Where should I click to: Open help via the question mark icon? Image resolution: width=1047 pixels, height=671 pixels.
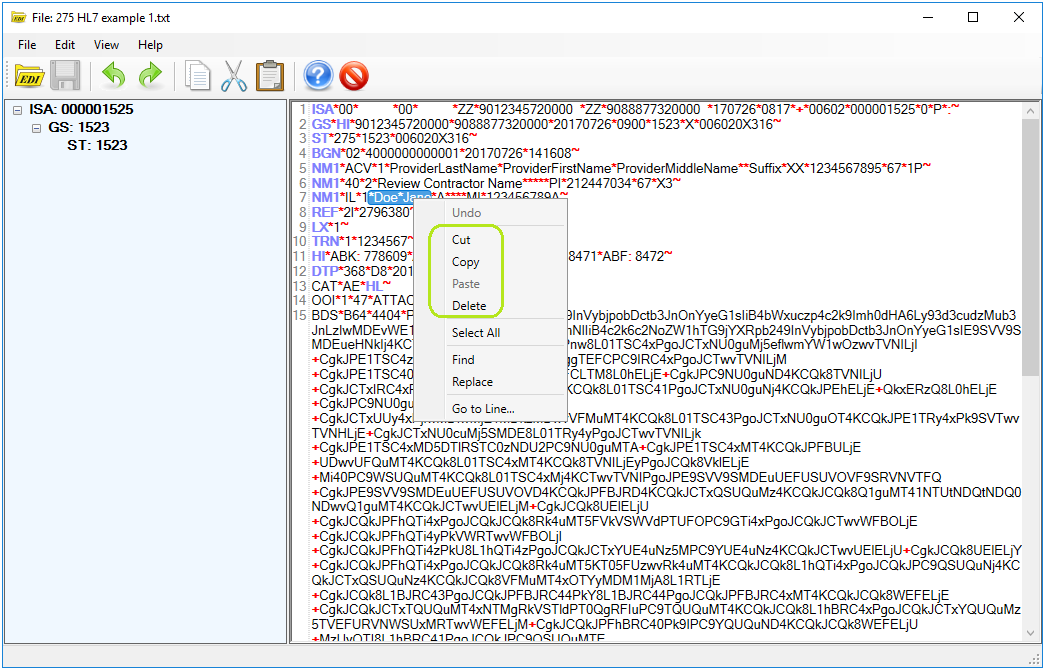click(317, 76)
